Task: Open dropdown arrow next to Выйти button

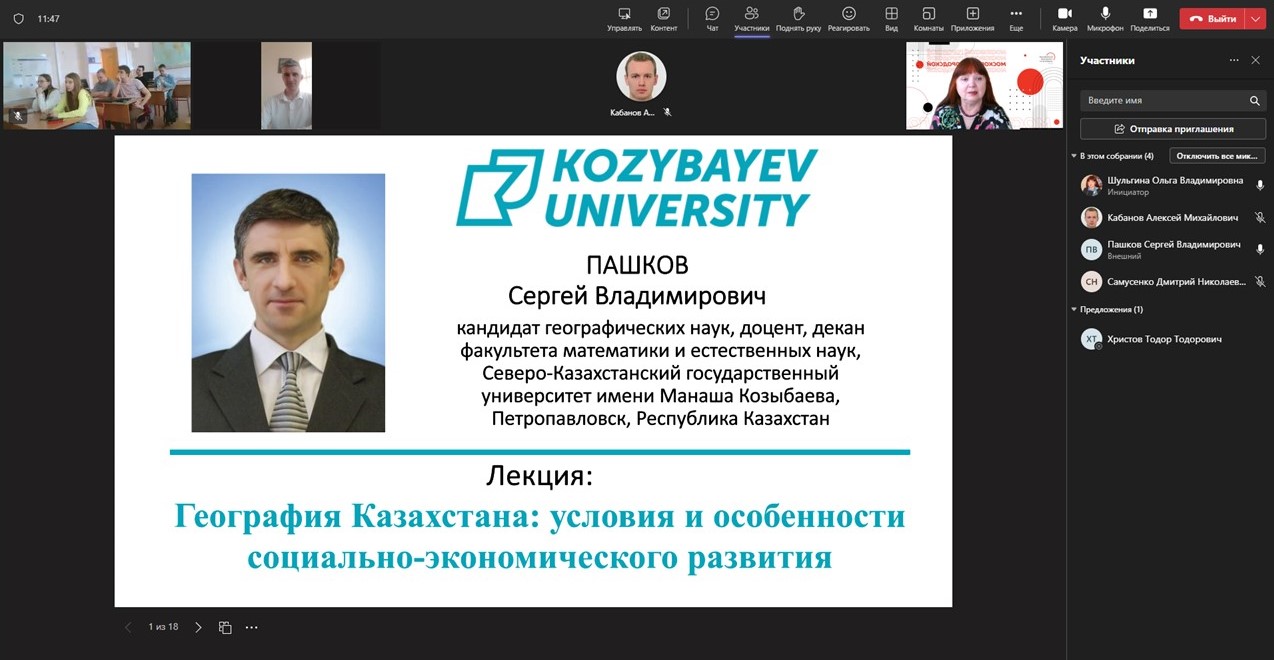Action: [x=1256, y=18]
